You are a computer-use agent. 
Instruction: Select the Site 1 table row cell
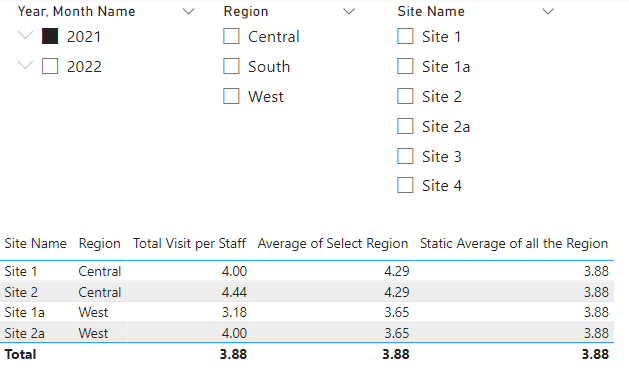click(x=21, y=271)
